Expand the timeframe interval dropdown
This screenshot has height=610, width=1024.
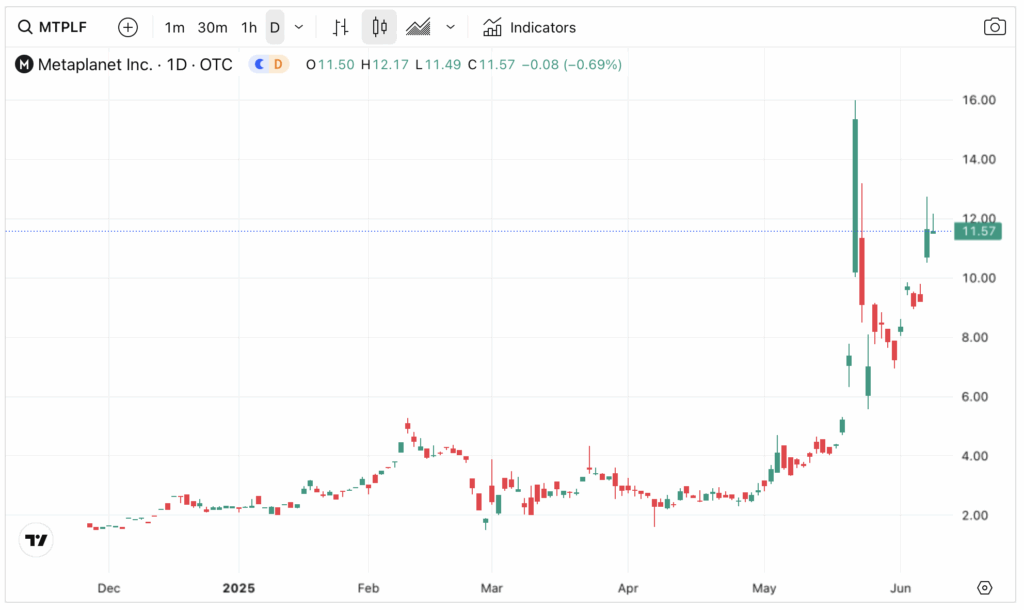click(299, 27)
